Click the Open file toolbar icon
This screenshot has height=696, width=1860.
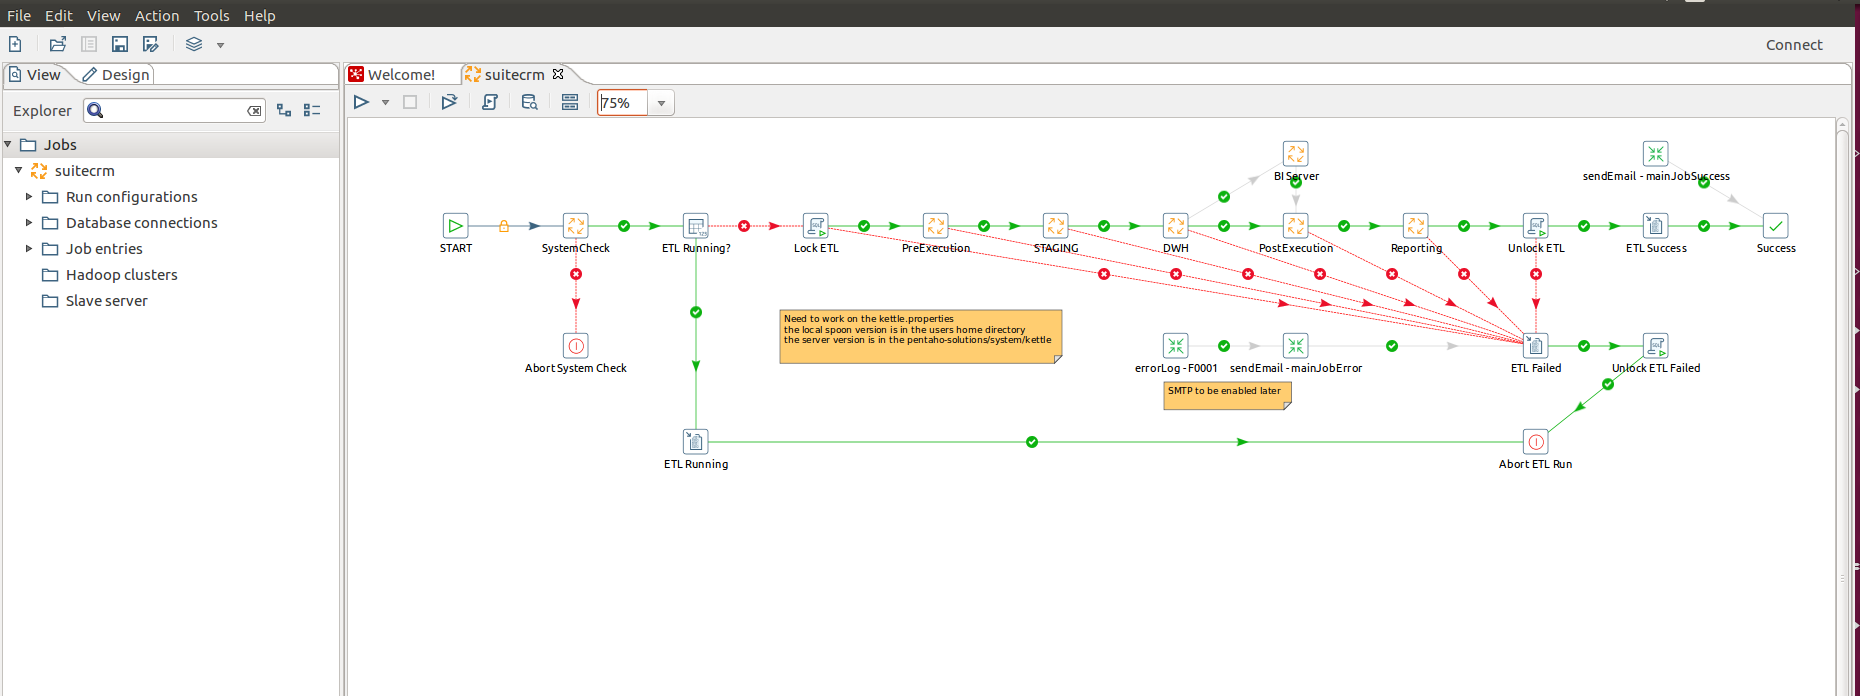pos(58,44)
